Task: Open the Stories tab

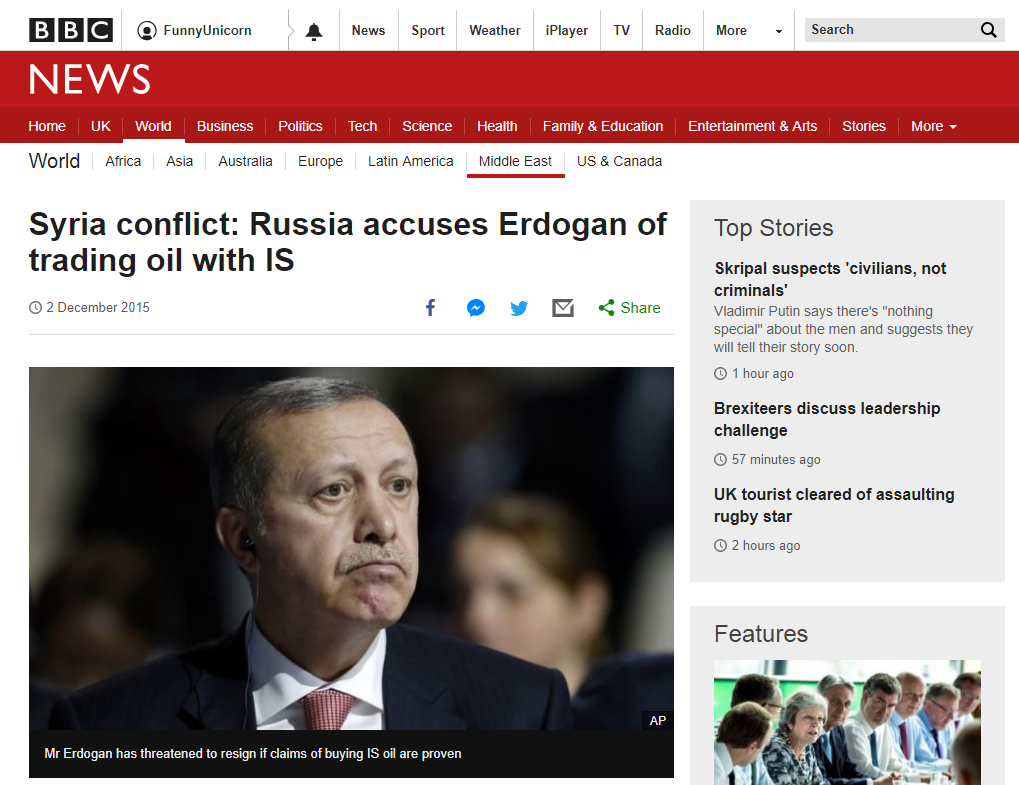Action: click(x=864, y=126)
